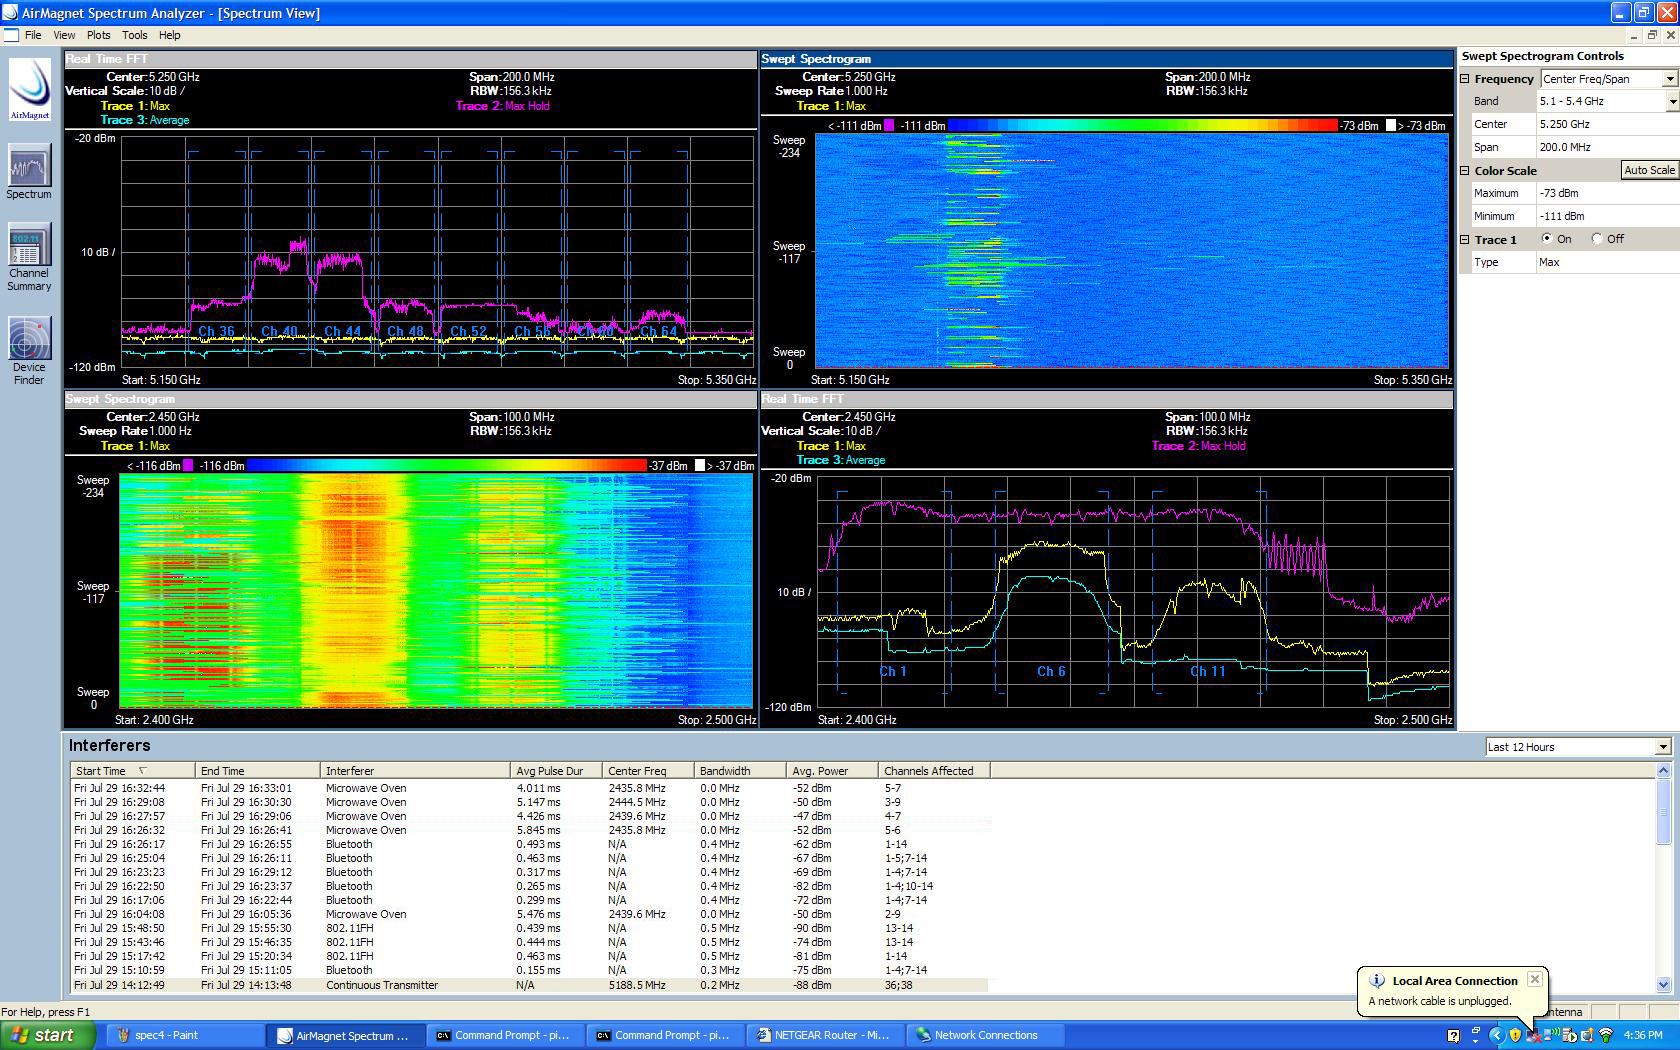Collapse the Color Scale section
This screenshot has width=1680, height=1050.
pyautogui.click(x=1465, y=171)
